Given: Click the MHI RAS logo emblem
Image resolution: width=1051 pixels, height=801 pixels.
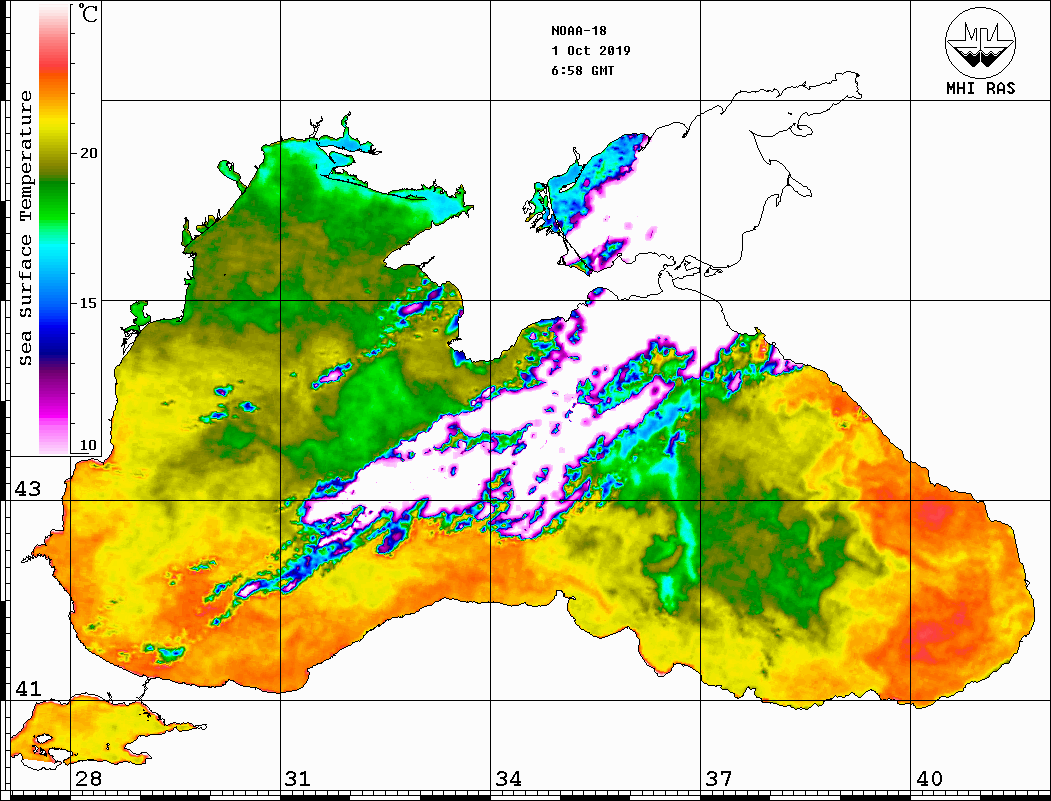Looking at the screenshot, I should pos(980,42).
